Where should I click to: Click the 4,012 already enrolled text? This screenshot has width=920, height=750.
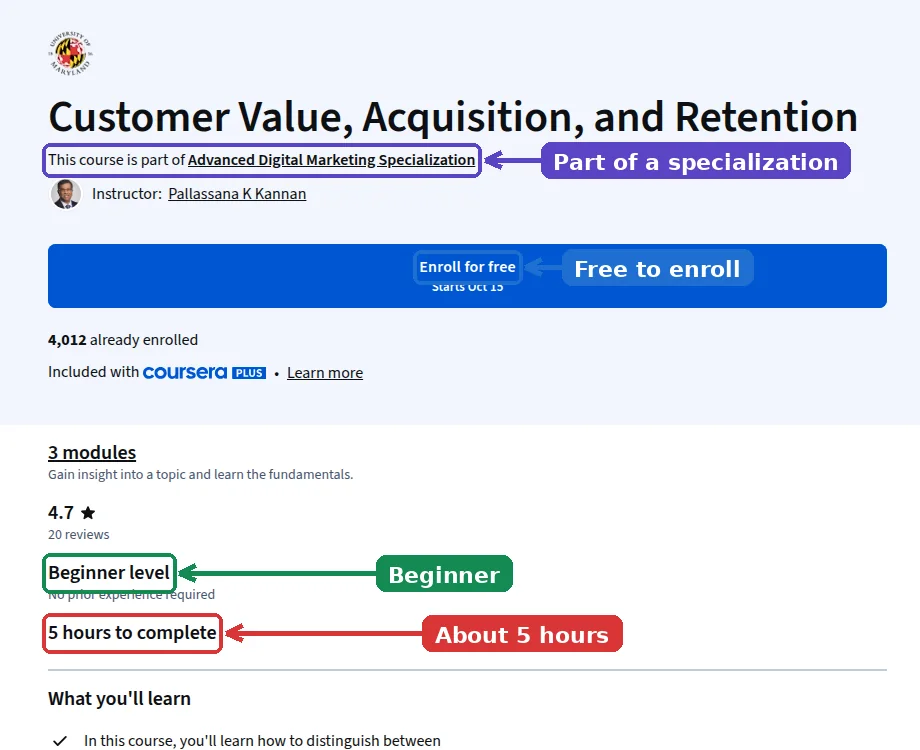click(123, 340)
